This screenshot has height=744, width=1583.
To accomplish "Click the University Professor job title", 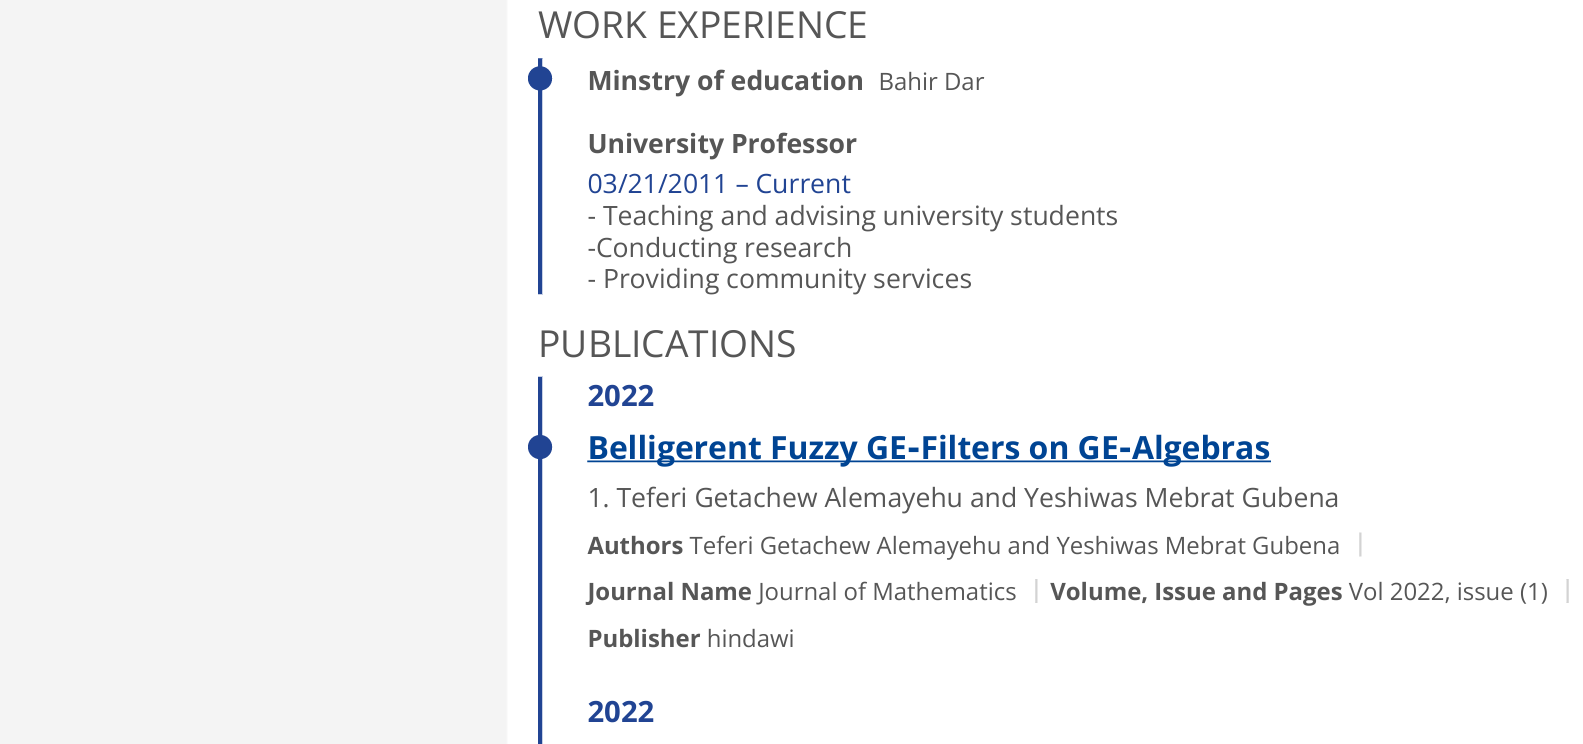I will 722,144.
